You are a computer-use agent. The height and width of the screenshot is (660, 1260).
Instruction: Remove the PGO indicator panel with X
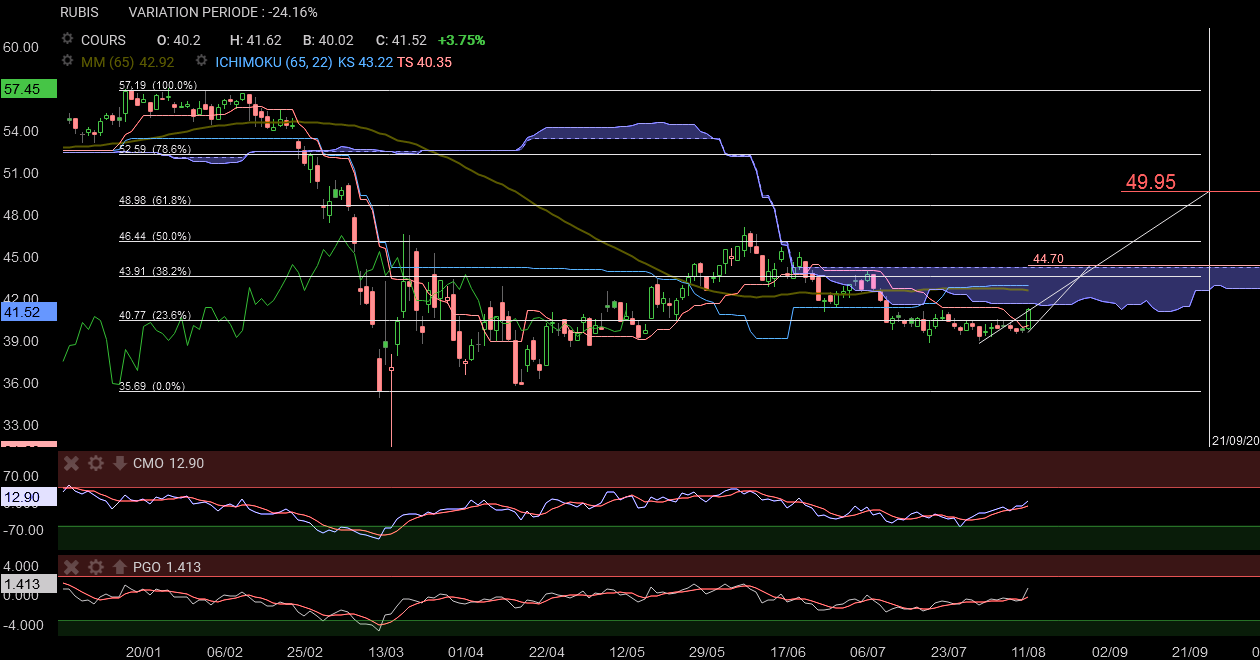pyautogui.click(x=72, y=567)
